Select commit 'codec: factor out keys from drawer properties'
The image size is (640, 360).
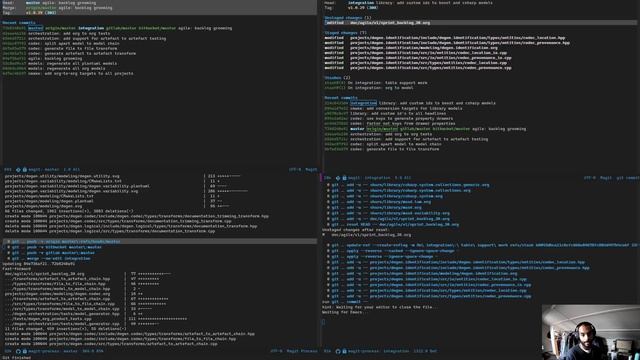tap(390, 123)
